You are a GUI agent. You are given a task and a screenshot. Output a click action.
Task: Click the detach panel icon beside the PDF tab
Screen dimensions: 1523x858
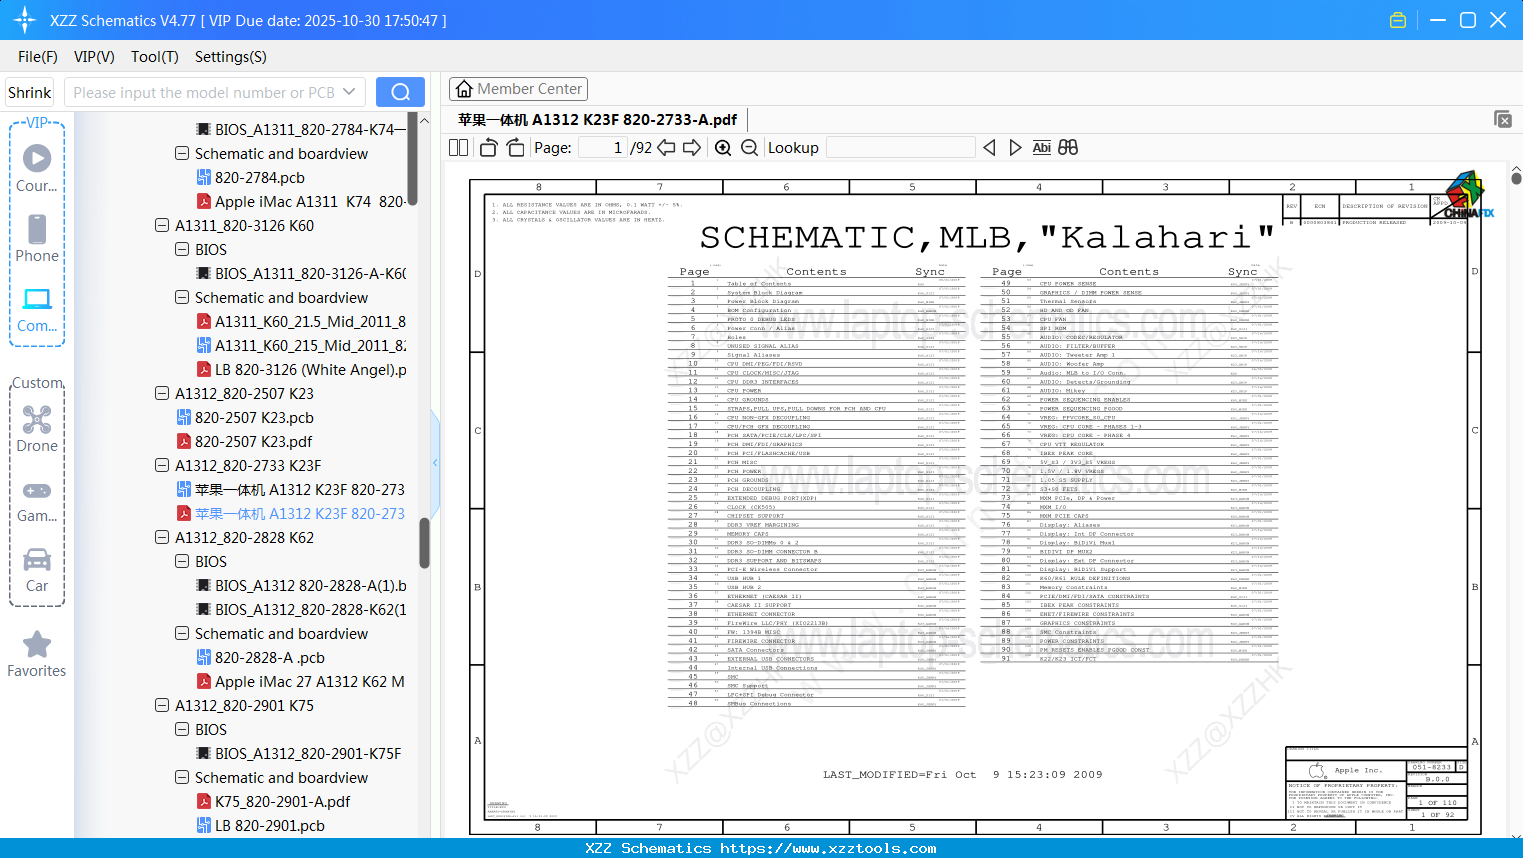coord(1503,119)
